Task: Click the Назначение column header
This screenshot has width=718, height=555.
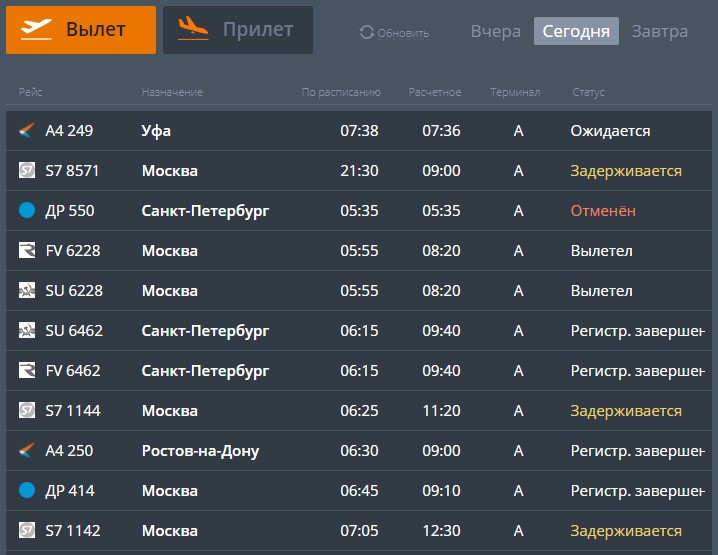Action: 172,92
